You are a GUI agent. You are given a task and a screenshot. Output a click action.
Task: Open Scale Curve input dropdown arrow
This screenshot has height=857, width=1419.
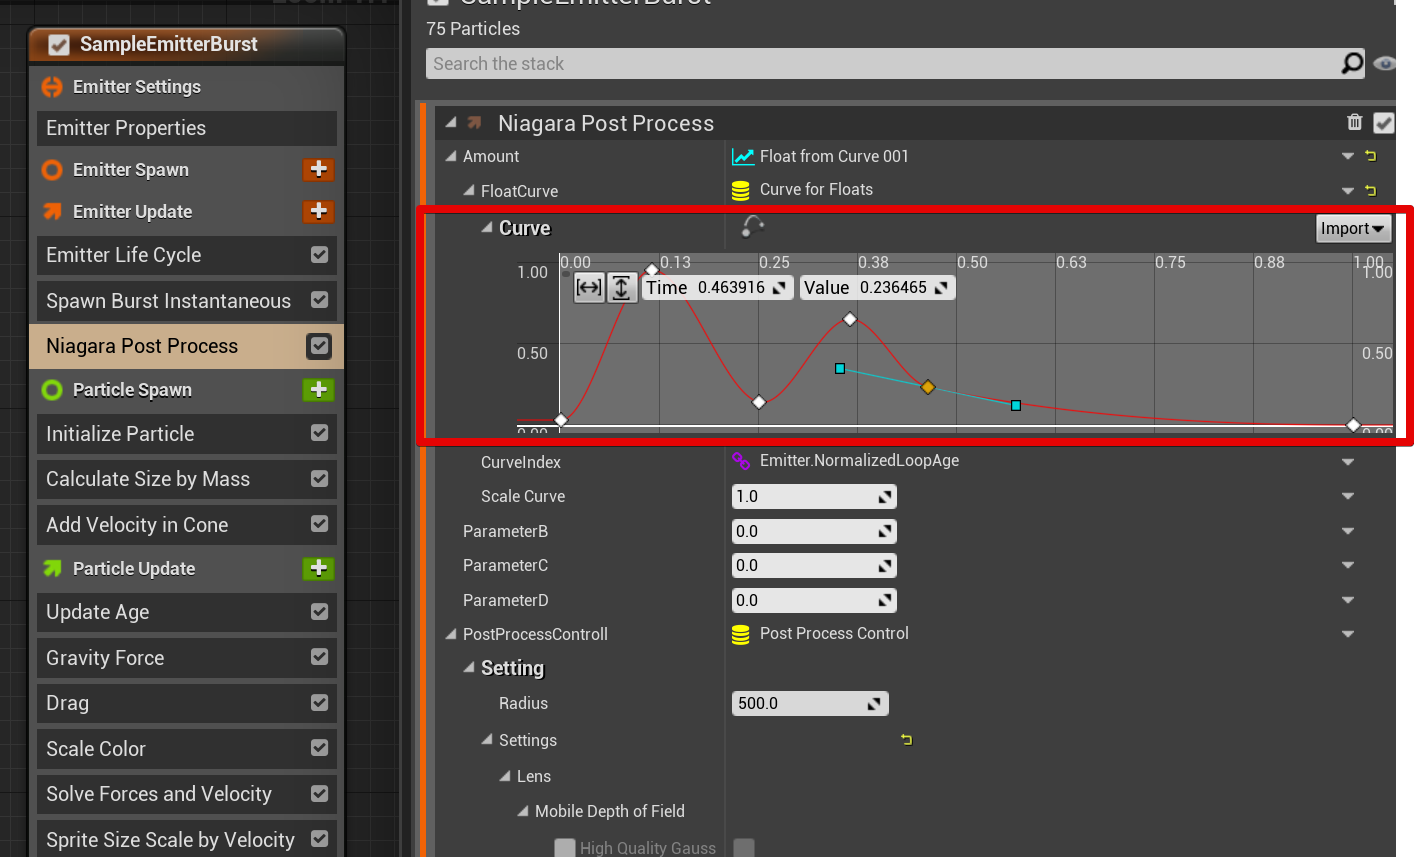tap(1348, 497)
